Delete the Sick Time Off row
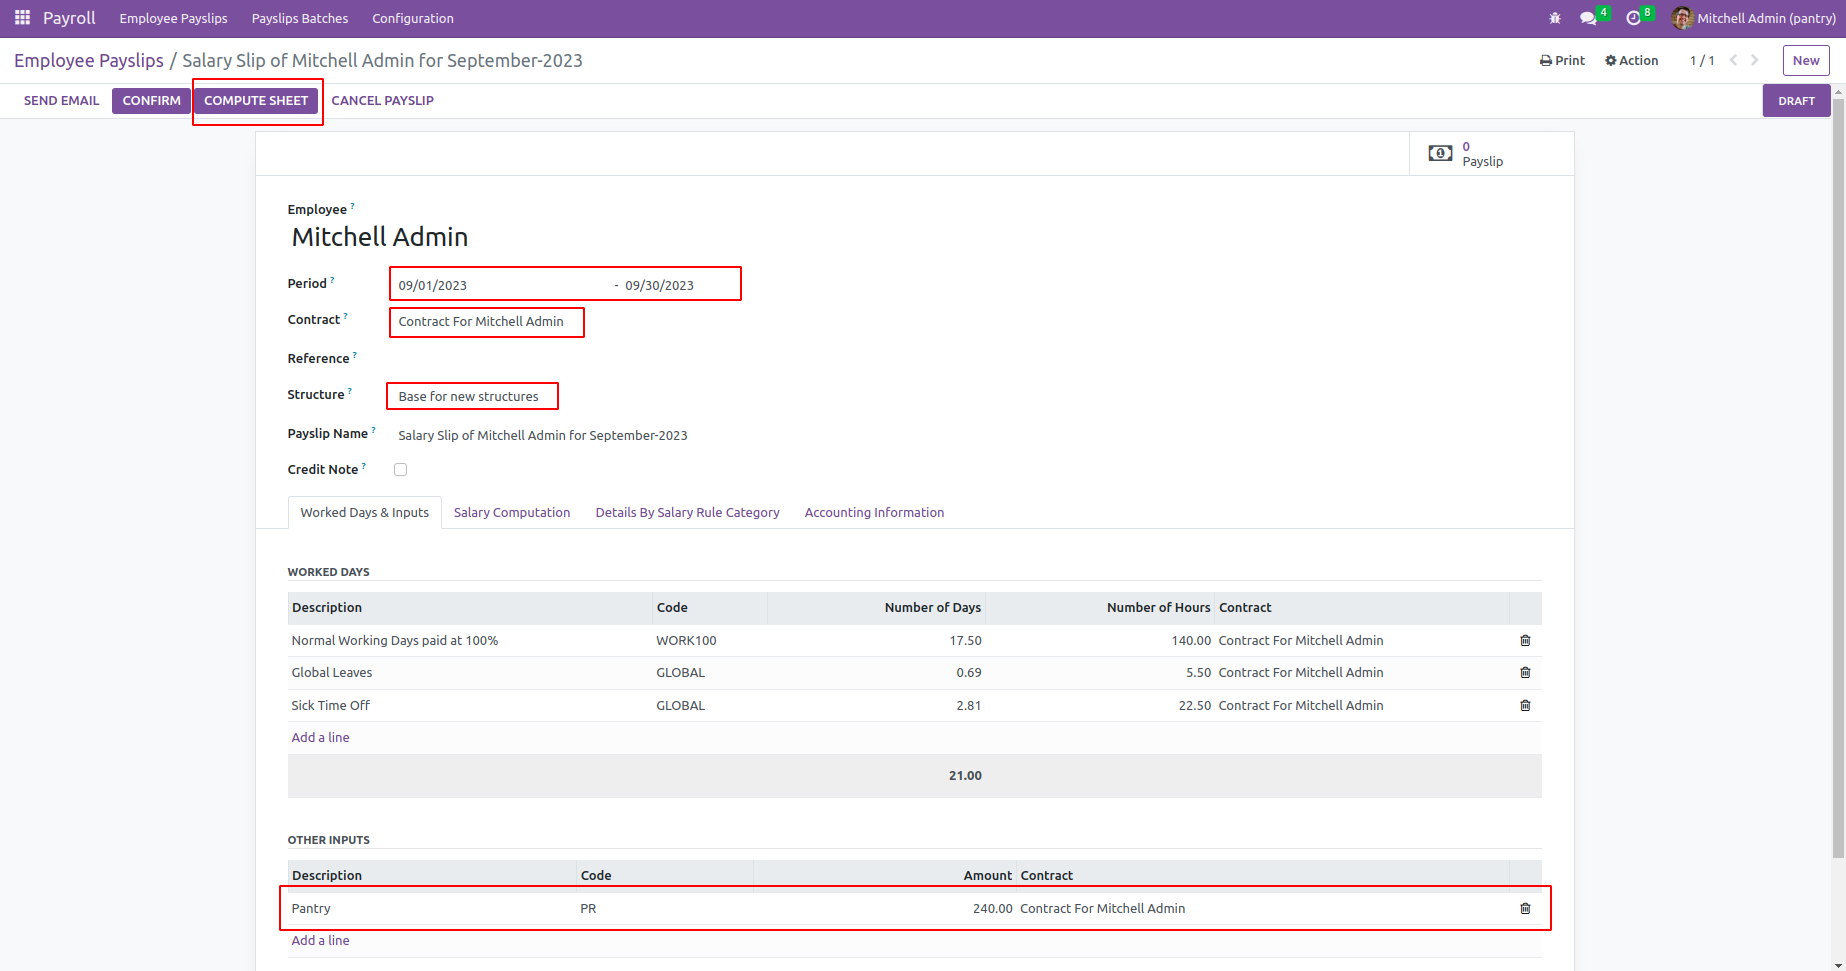The width and height of the screenshot is (1846, 971). tap(1525, 706)
